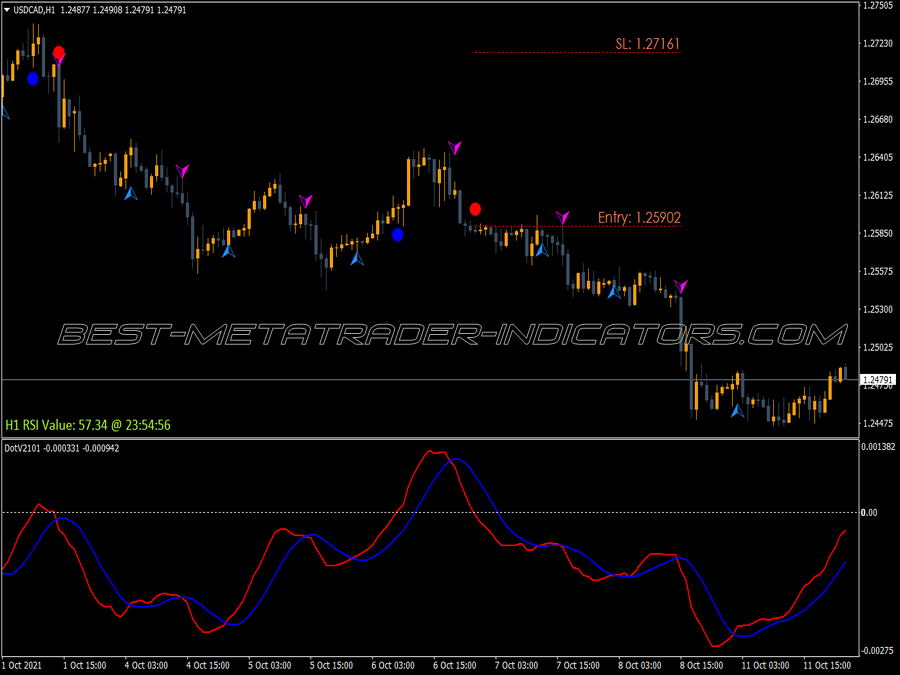Click the blue up arrow after the 4 Oct 15:00 low
Viewport: 900px width, 675px height.
[x=228, y=250]
